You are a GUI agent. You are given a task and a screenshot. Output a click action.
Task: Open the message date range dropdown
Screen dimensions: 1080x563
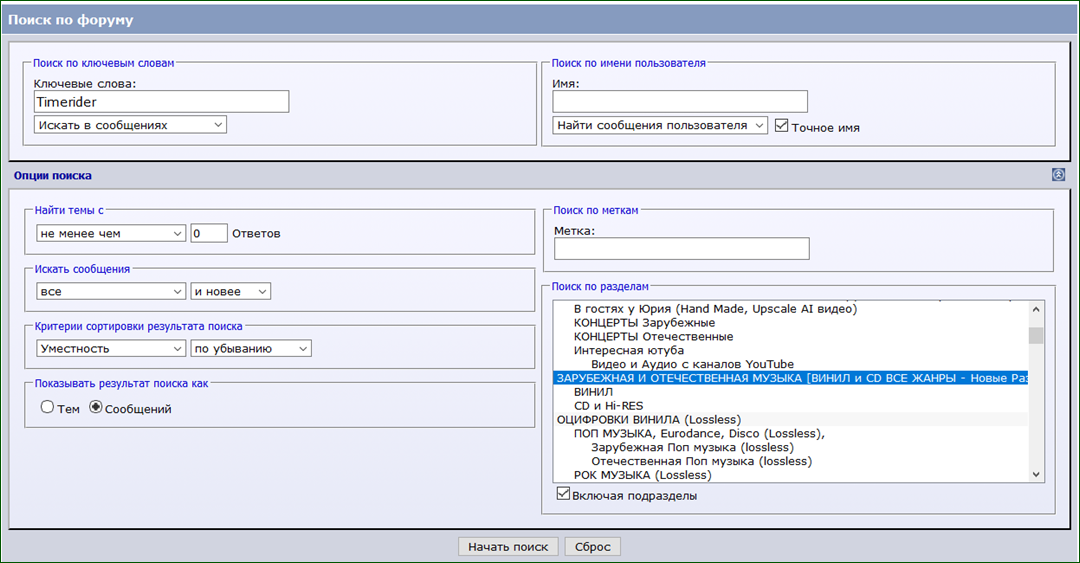pyautogui.click(x=111, y=291)
